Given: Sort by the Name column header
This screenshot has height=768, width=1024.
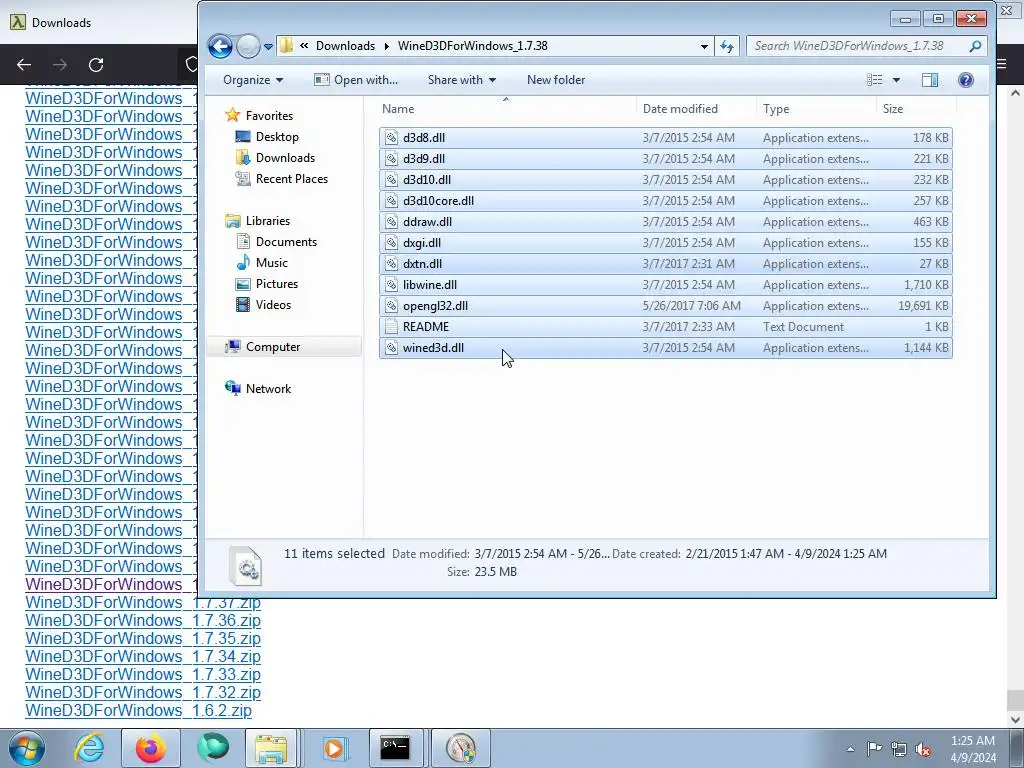Looking at the screenshot, I should tap(506, 109).
